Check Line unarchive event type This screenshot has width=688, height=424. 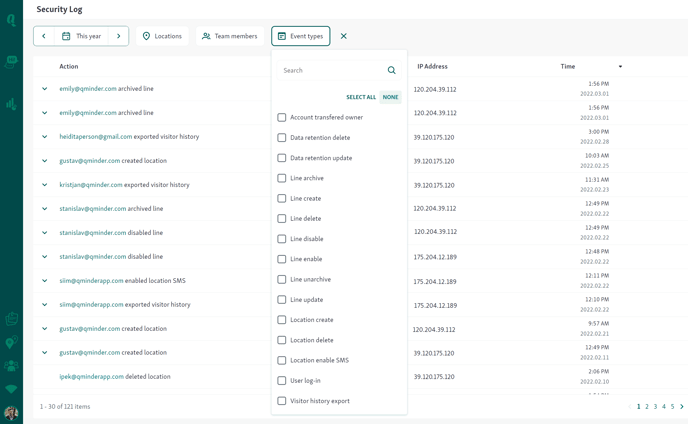[x=282, y=279]
